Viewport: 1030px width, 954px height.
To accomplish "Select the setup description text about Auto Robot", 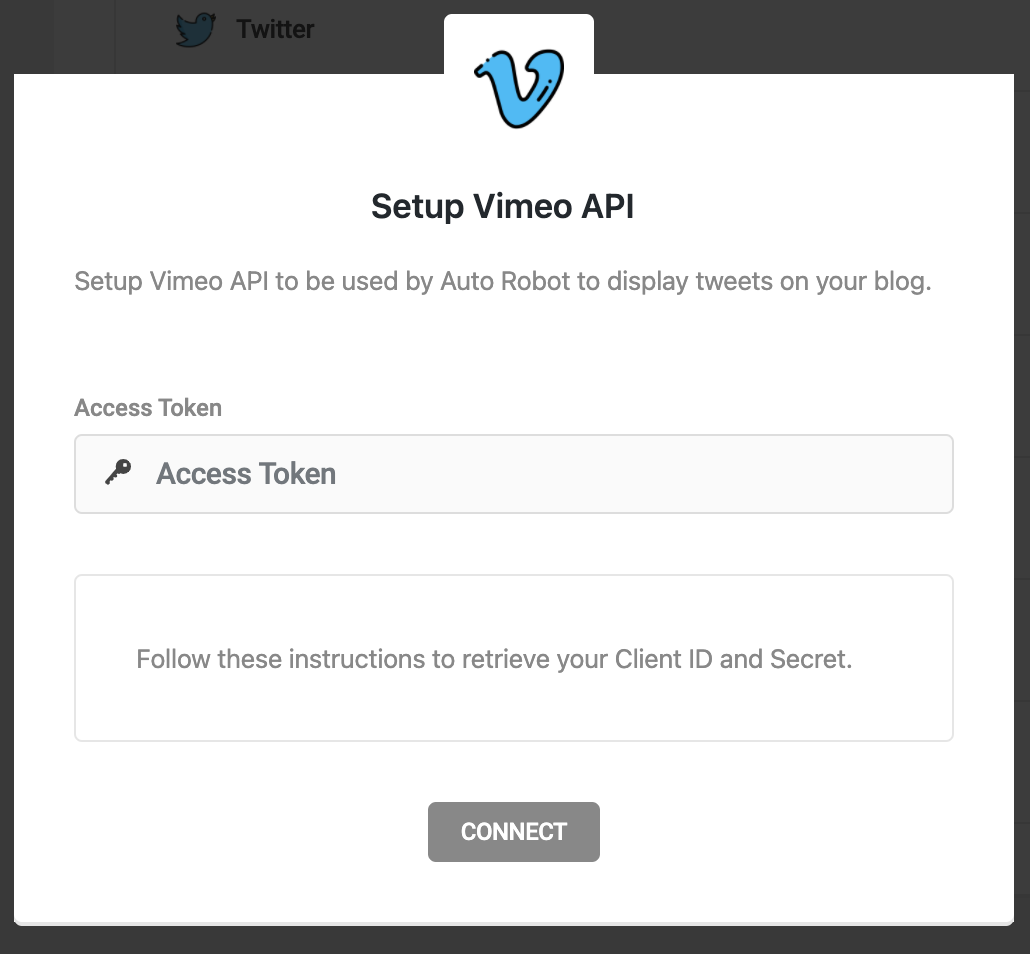I will click(x=502, y=281).
